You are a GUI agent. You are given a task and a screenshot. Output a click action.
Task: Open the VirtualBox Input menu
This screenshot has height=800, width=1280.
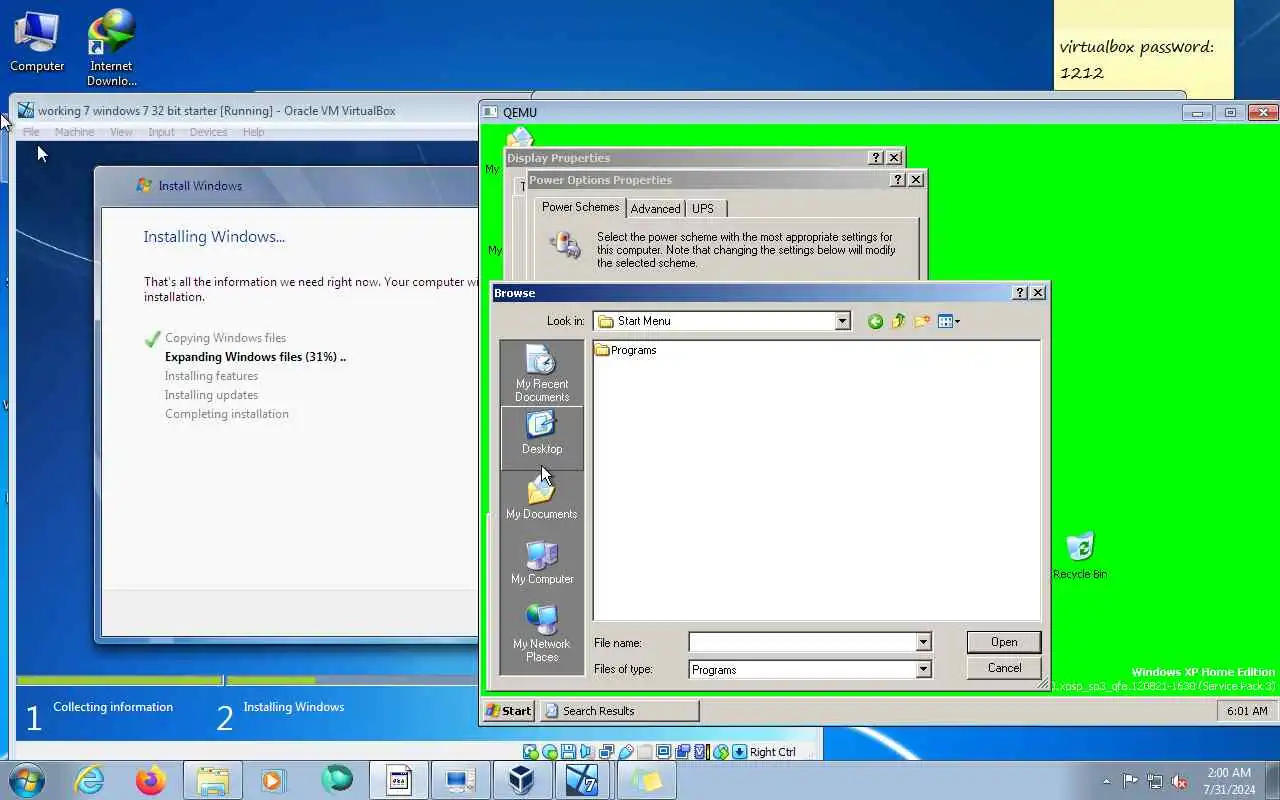(161, 132)
